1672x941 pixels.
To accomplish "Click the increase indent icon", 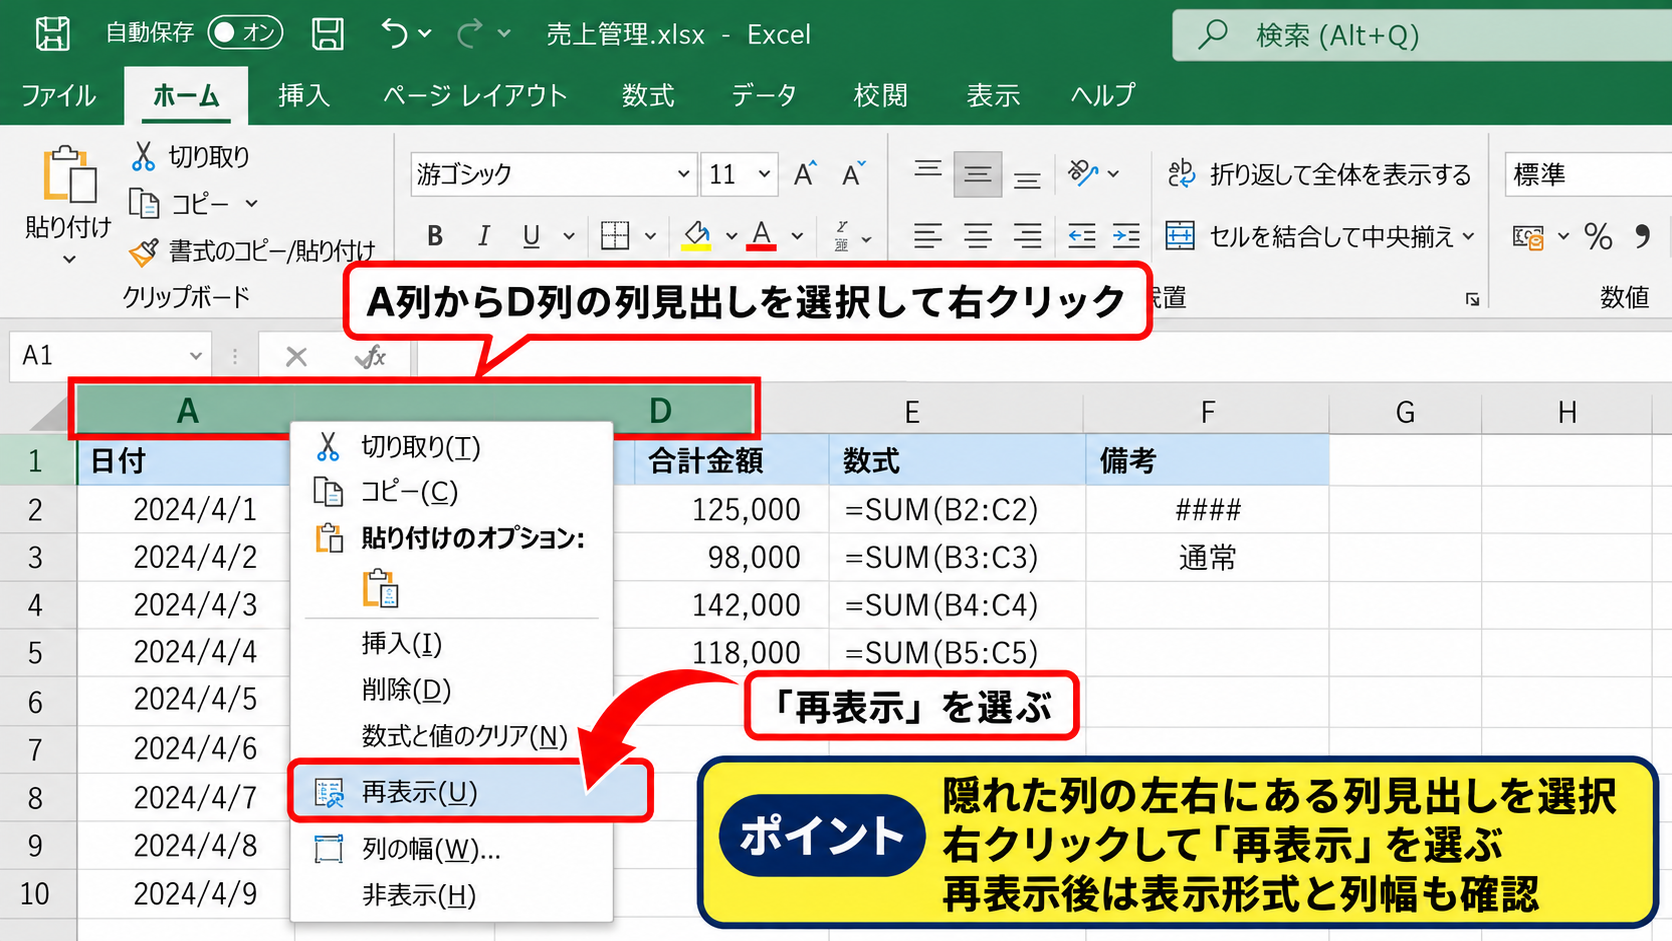I will (x=1126, y=236).
